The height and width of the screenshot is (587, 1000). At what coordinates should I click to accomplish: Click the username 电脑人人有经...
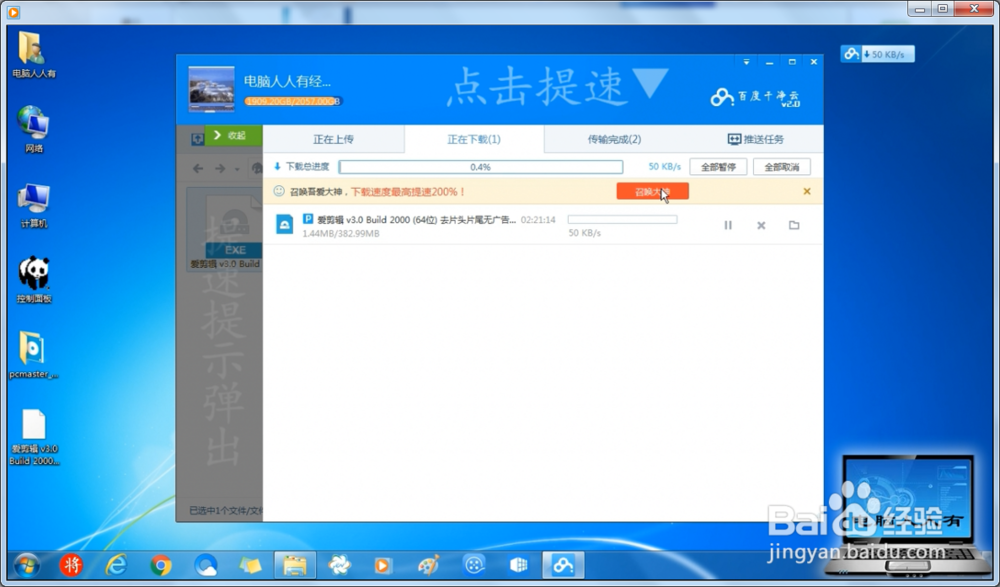pos(288,82)
